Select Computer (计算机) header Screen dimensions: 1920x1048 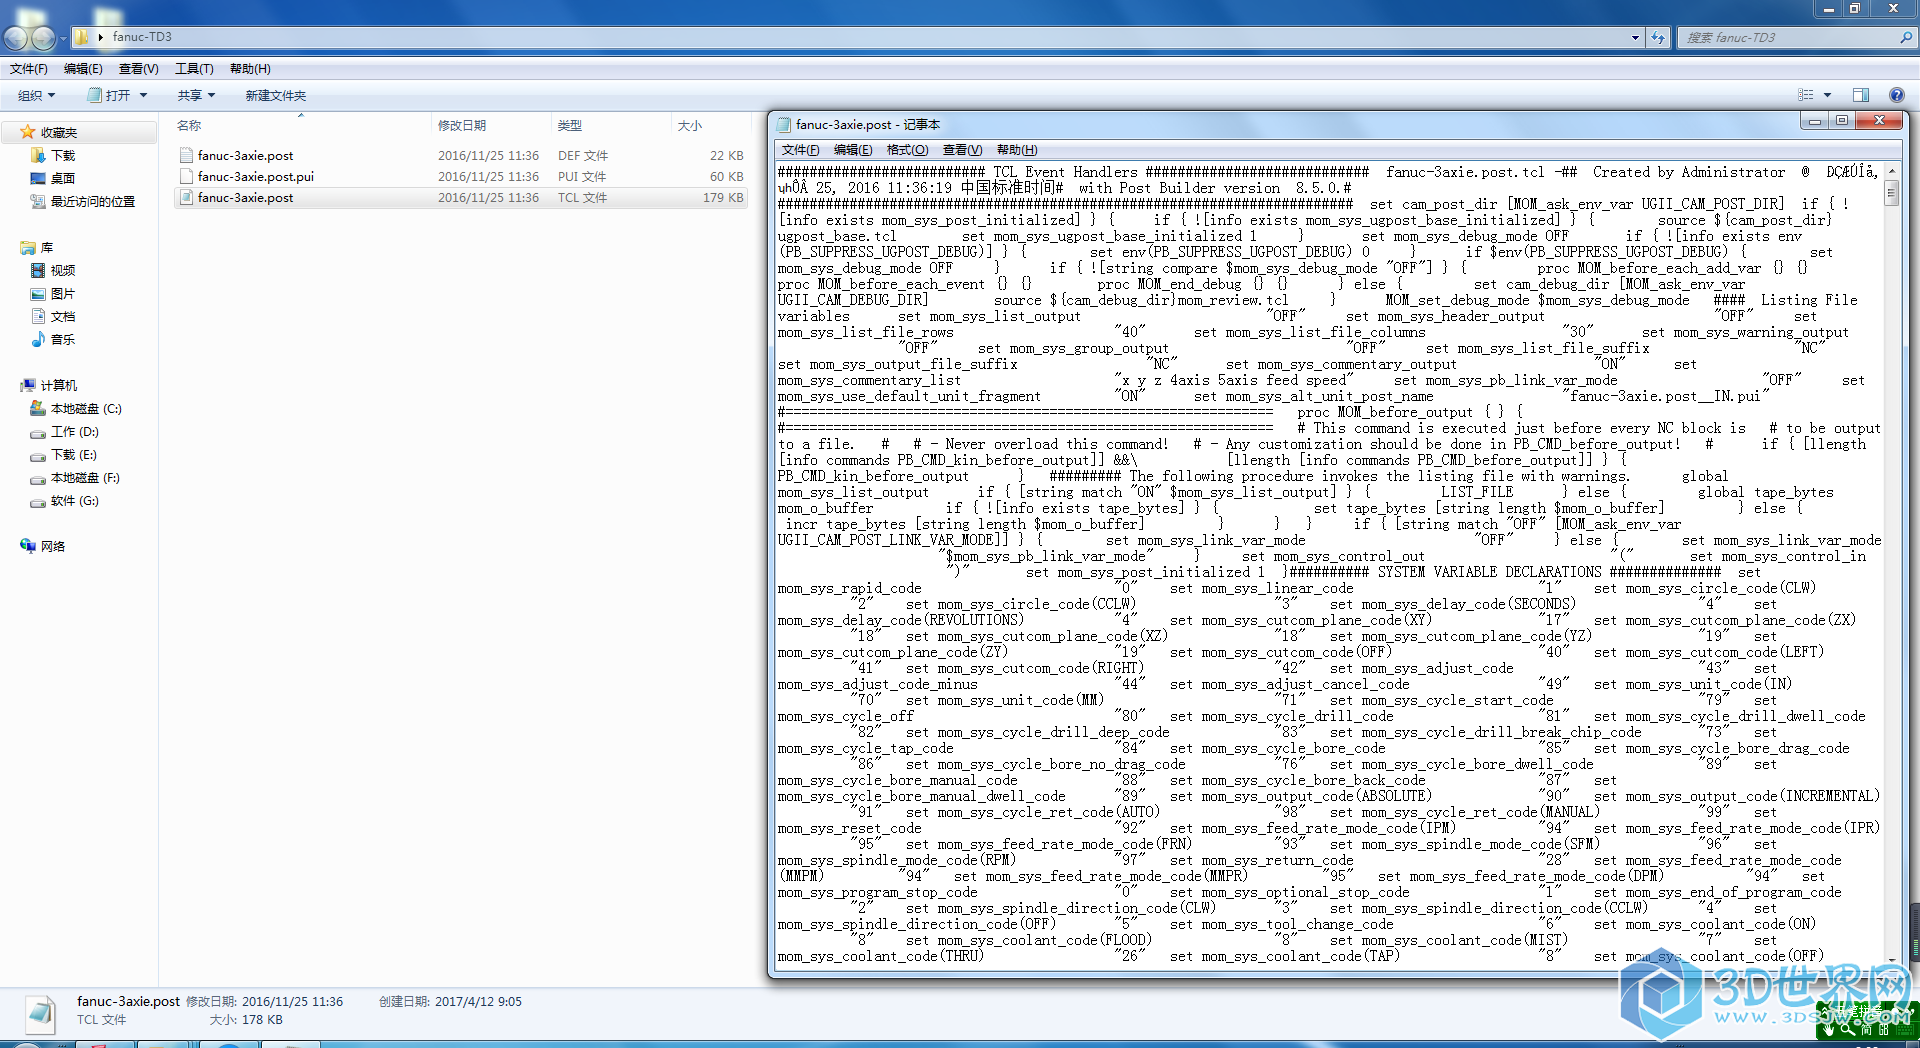pos(59,385)
